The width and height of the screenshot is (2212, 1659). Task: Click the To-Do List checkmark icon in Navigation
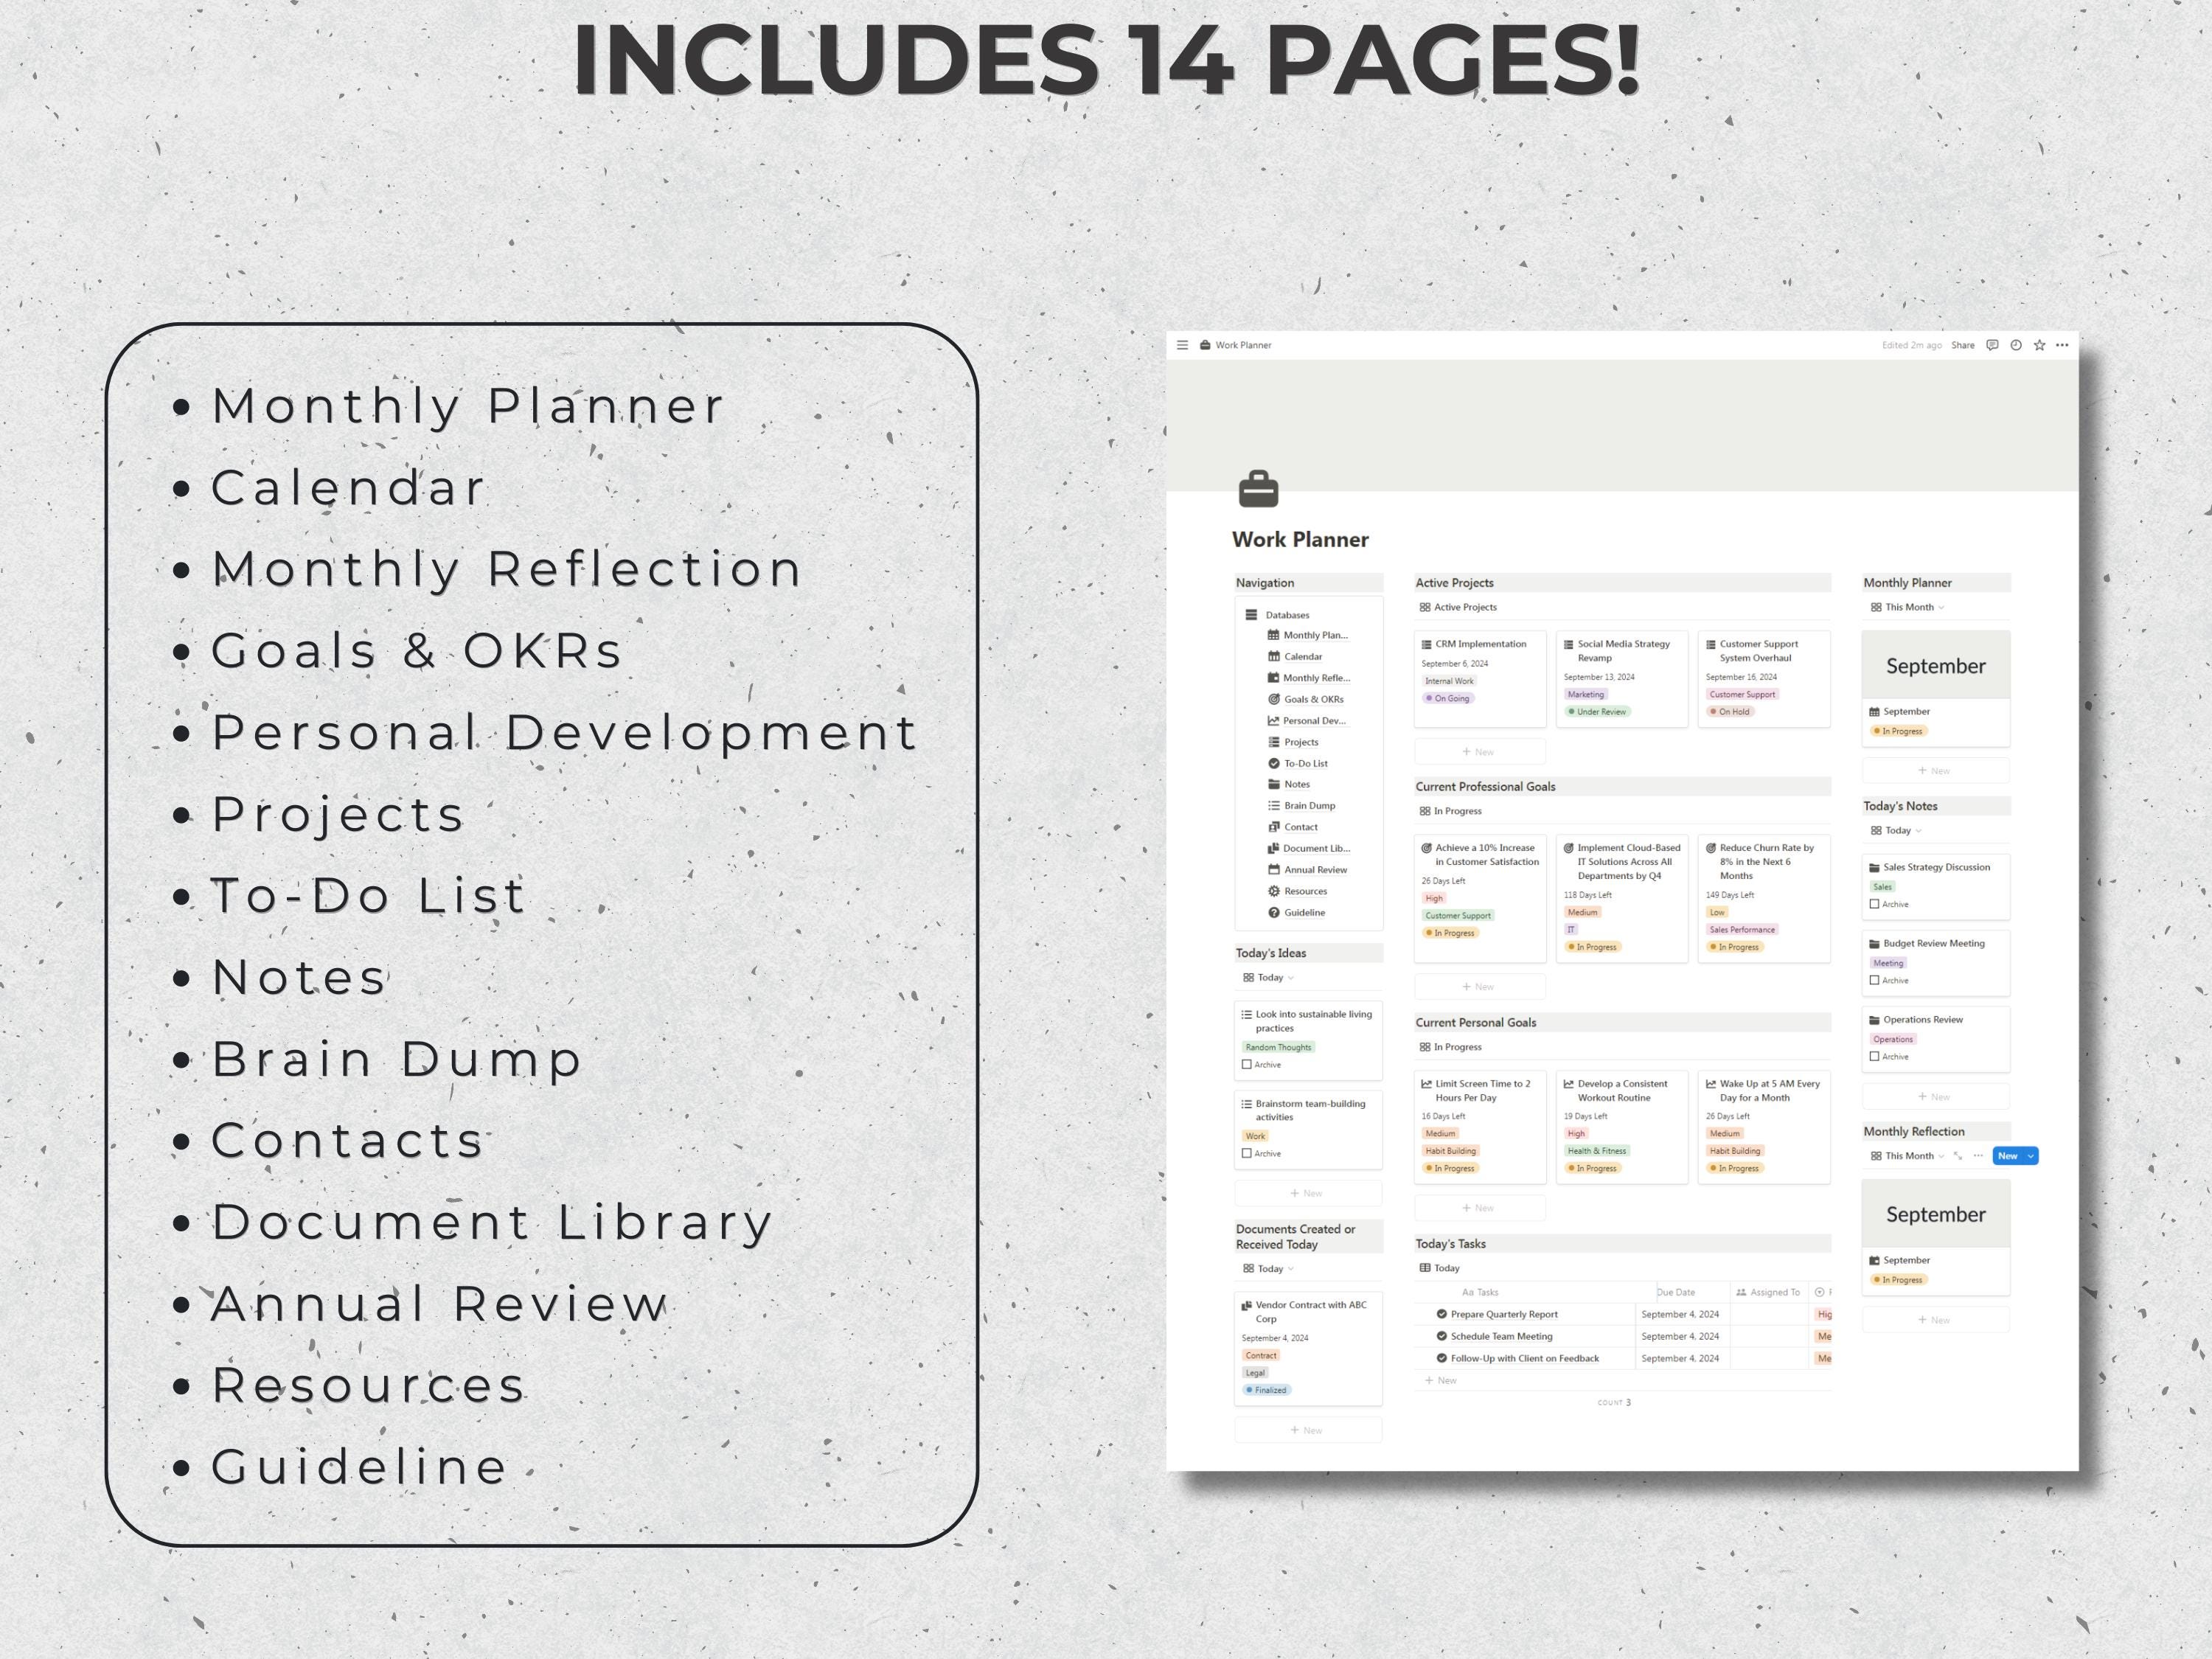click(x=1274, y=763)
